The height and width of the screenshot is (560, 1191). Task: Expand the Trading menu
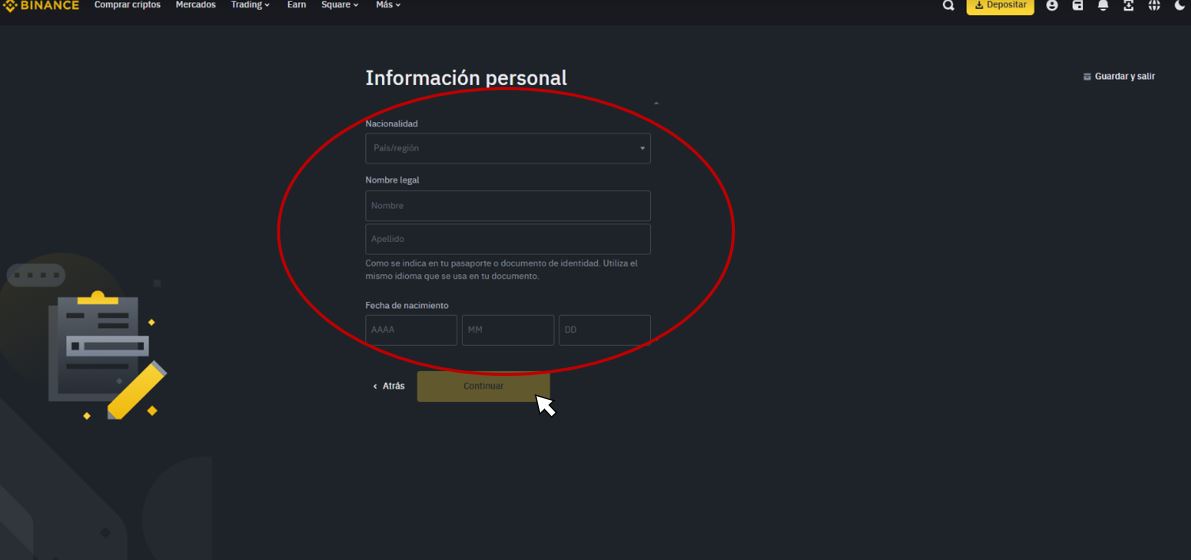coord(249,6)
